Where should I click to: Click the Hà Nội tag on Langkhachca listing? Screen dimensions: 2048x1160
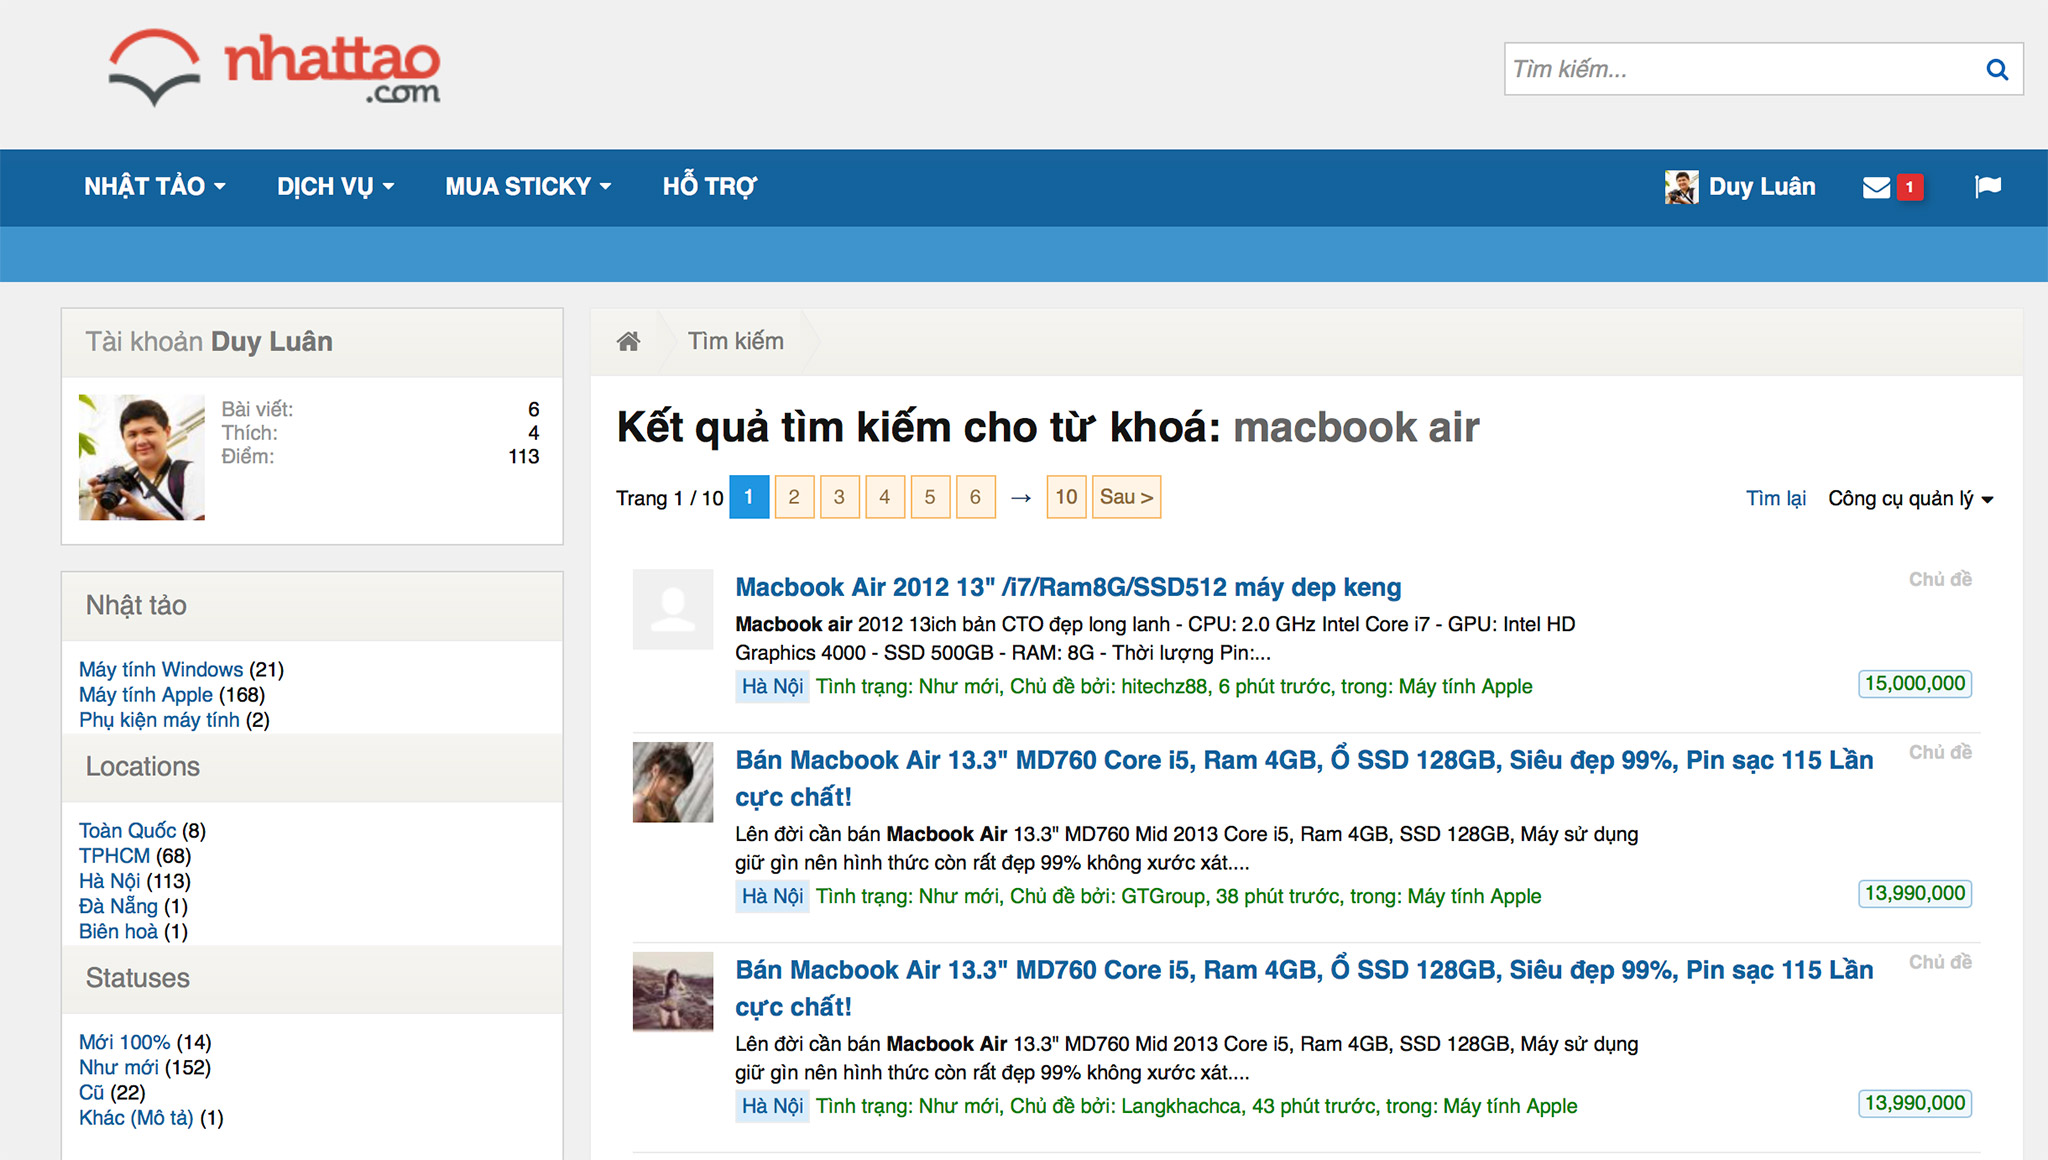772,1106
